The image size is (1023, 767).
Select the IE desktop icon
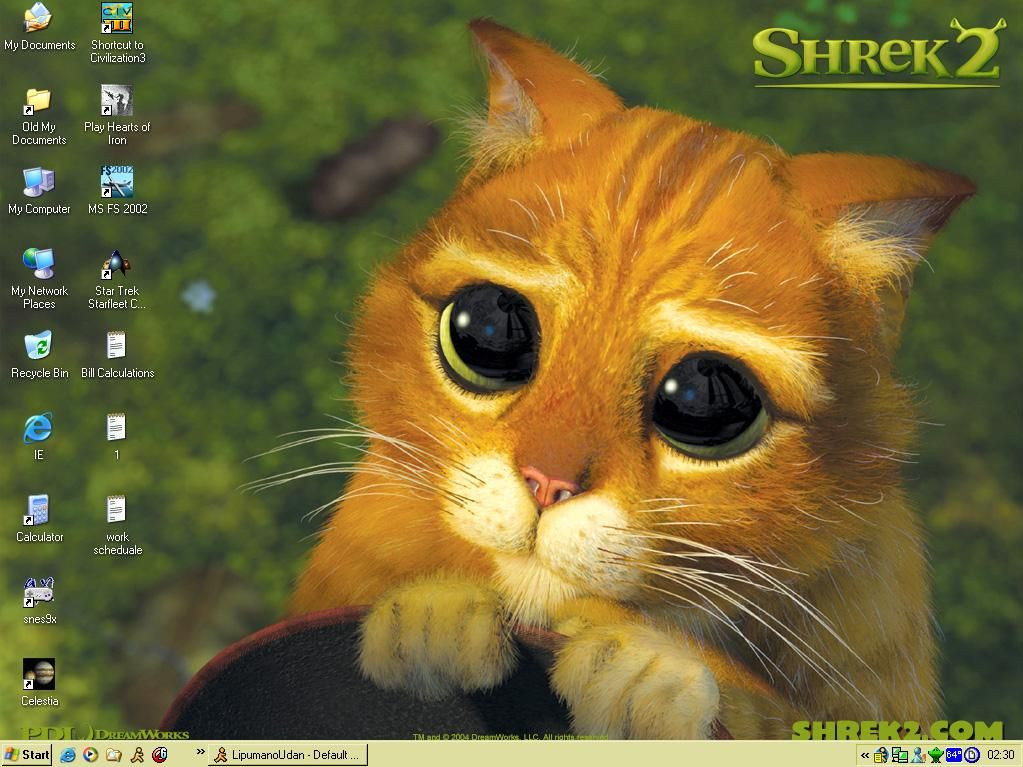[38, 437]
